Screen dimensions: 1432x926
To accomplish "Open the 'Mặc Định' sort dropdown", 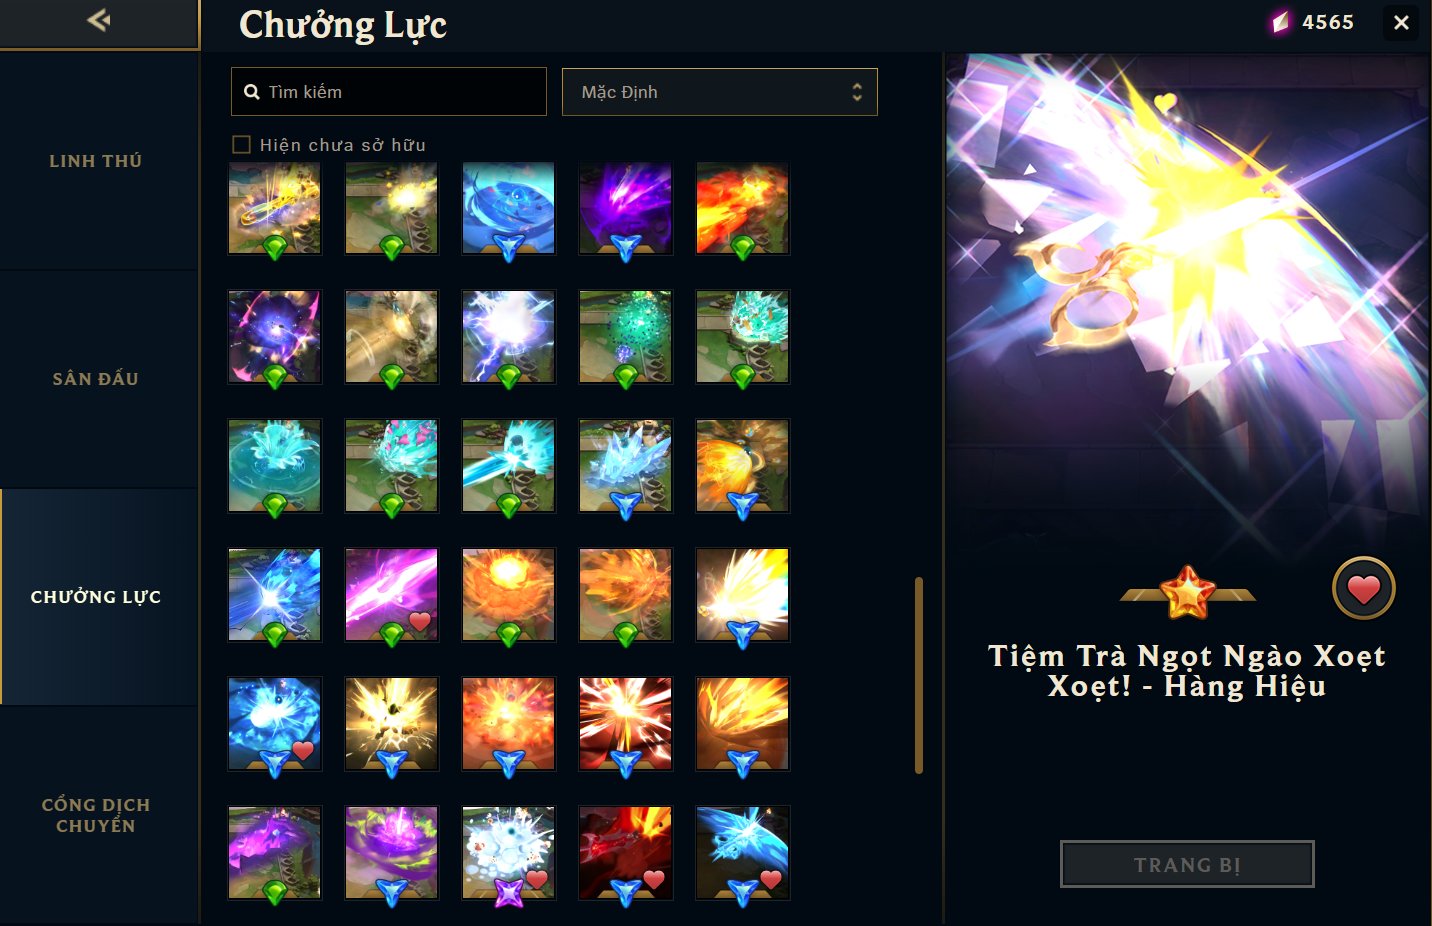I will pyautogui.click(x=719, y=92).
